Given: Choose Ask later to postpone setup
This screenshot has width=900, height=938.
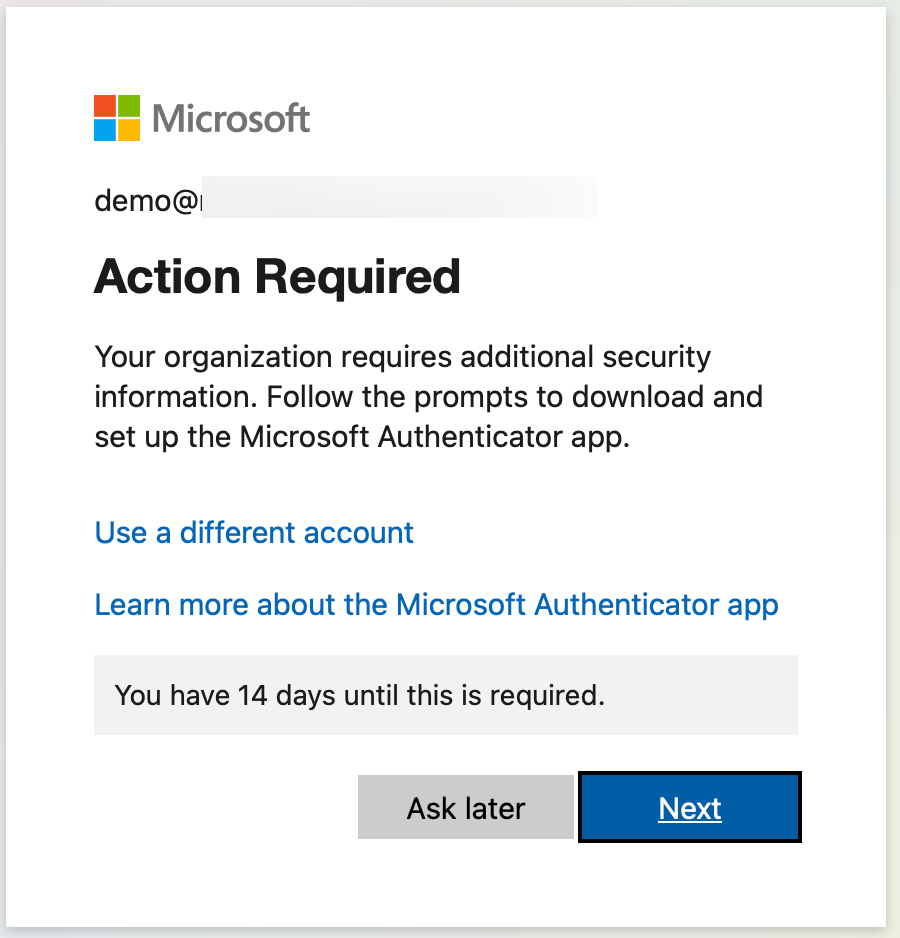Looking at the screenshot, I should (x=466, y=807).
